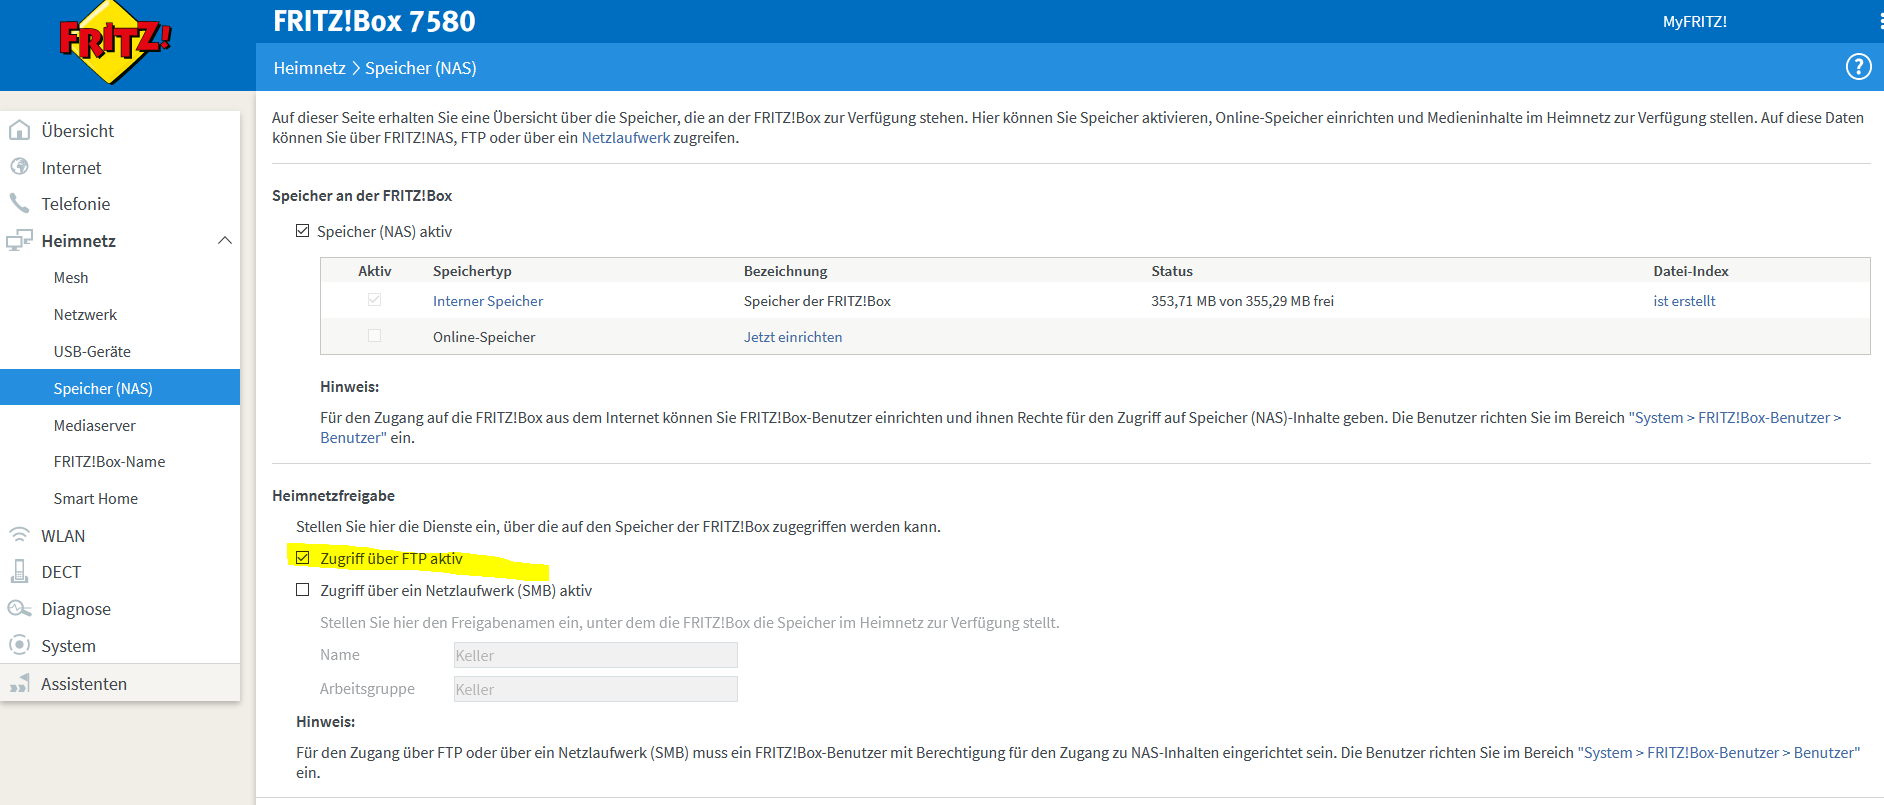Click the System gear icon
The height and width of the screenshot is (805, 1884).
19,645
